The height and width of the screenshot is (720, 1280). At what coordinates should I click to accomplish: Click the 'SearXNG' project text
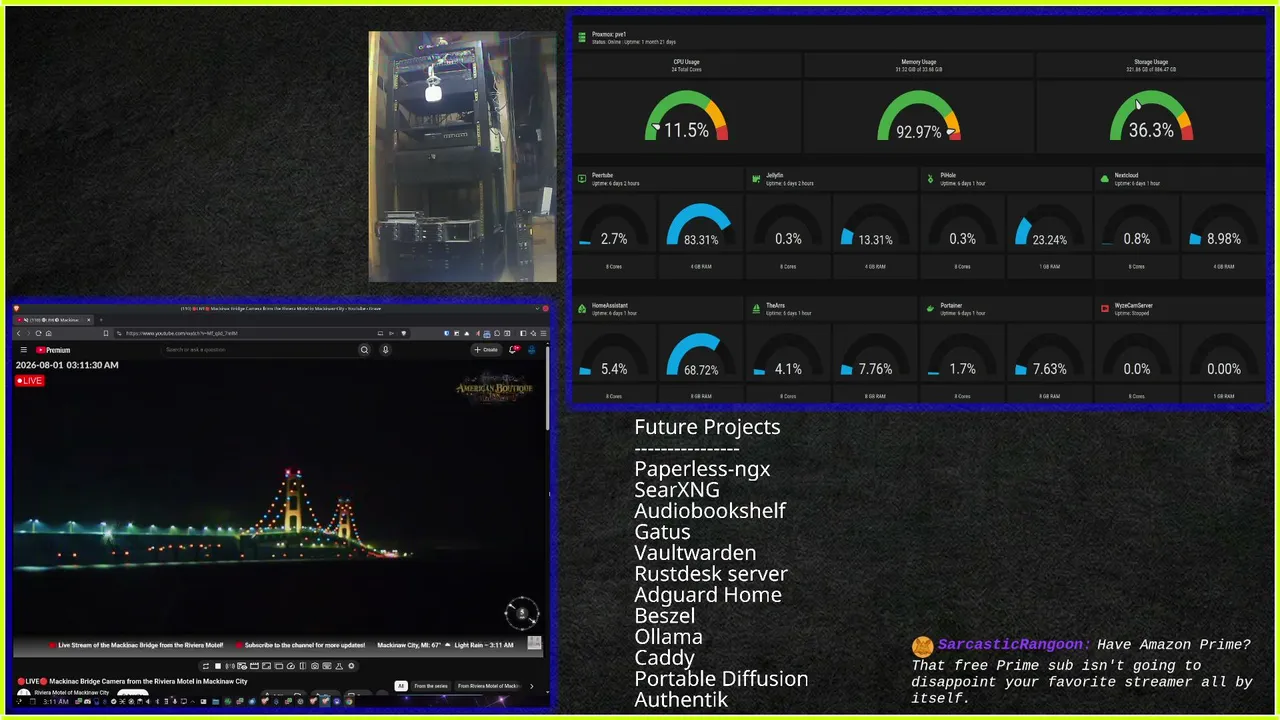pos(677,489)
